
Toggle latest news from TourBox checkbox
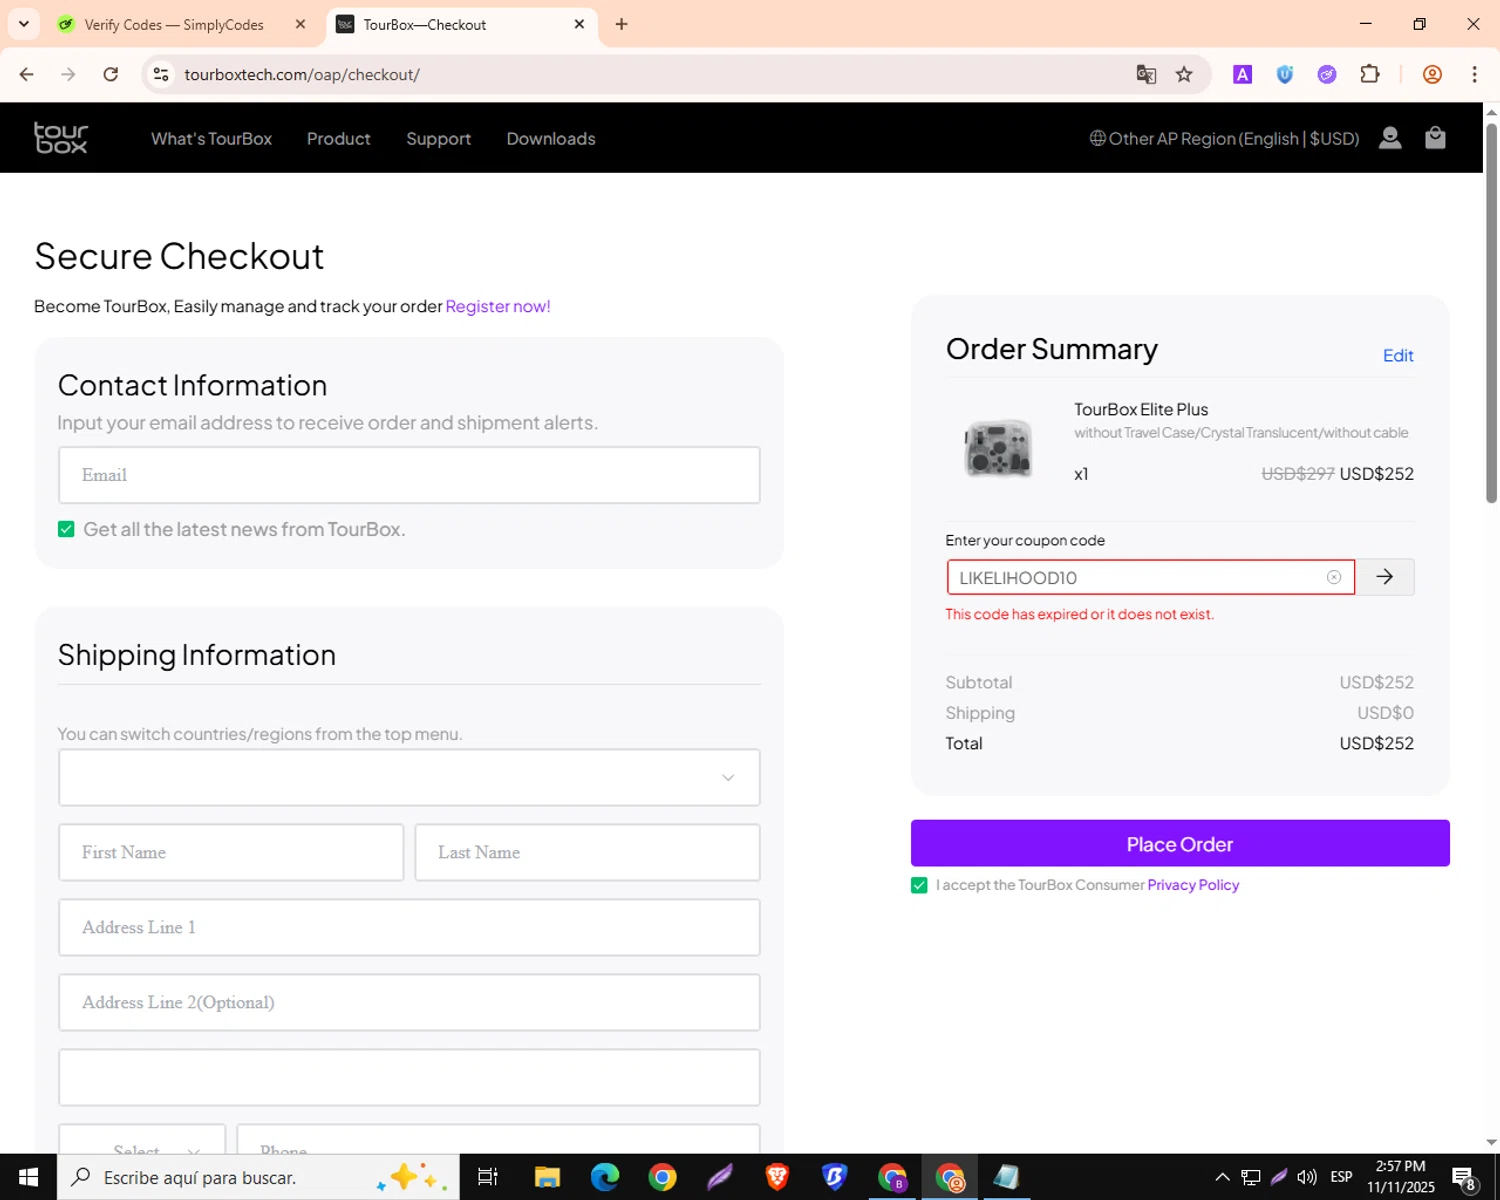pos(66,529)
